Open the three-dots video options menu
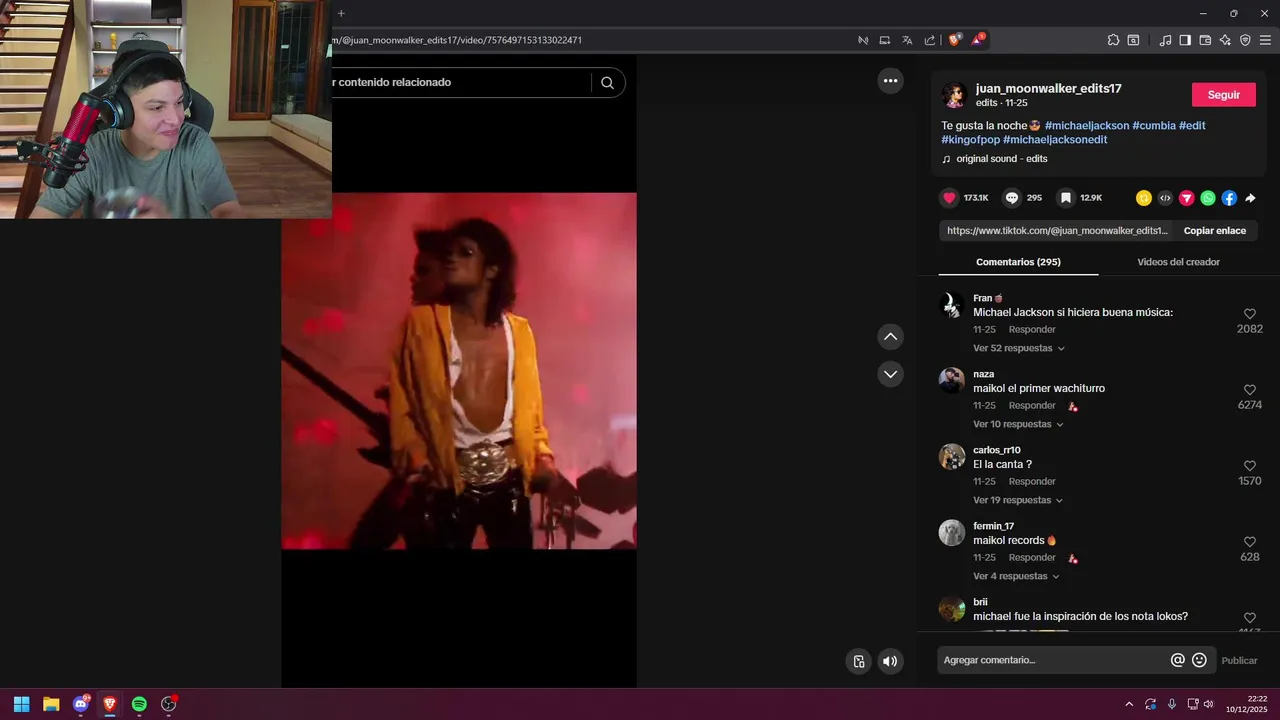This screenshot has width=1280, height=720. tap(890, 80)
